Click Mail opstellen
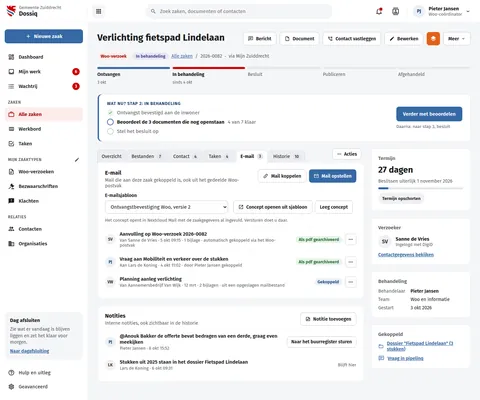Image resolution: width=480 pixels, height=400 pixels. (x=332, y=176)
